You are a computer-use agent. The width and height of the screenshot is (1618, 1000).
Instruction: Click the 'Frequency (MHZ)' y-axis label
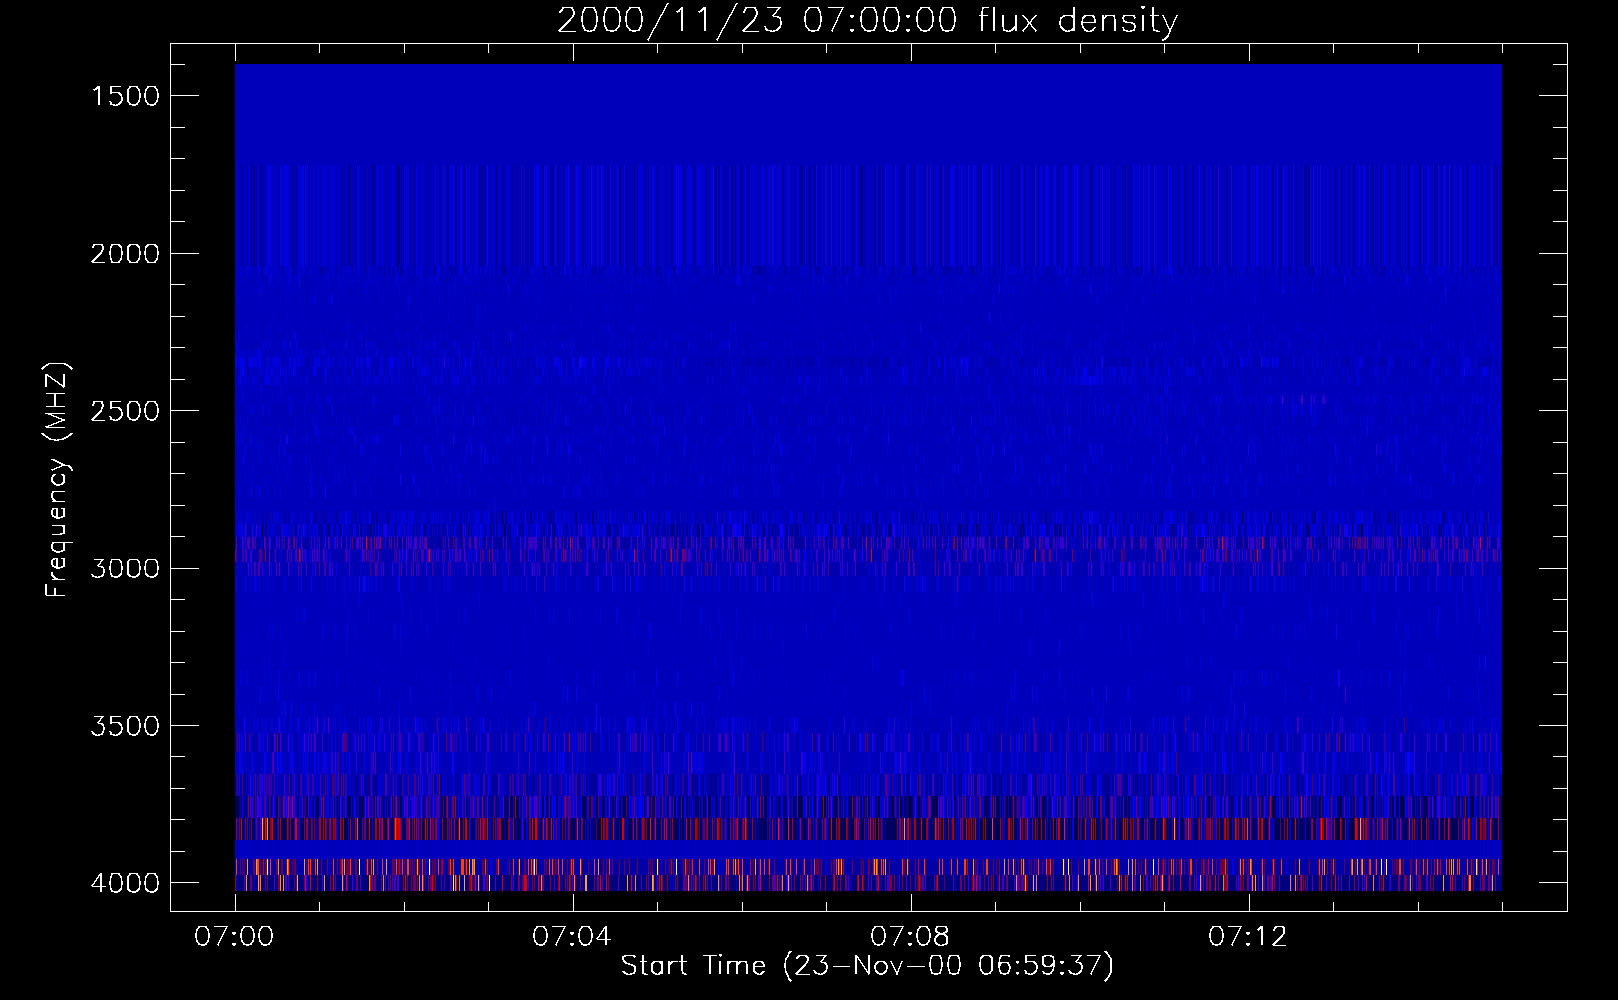[57, 480]
